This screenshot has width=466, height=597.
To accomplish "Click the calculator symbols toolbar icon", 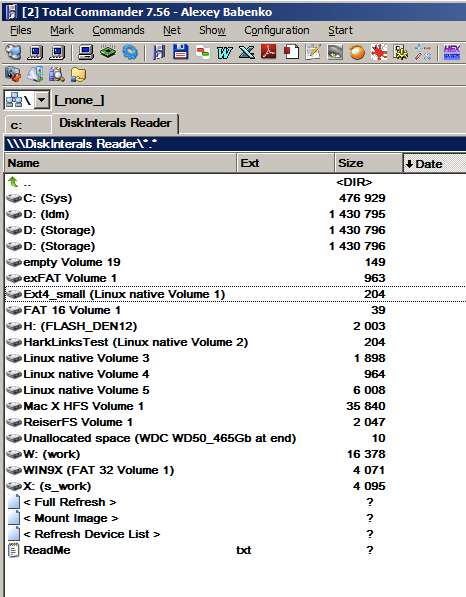I will (423, 52).
